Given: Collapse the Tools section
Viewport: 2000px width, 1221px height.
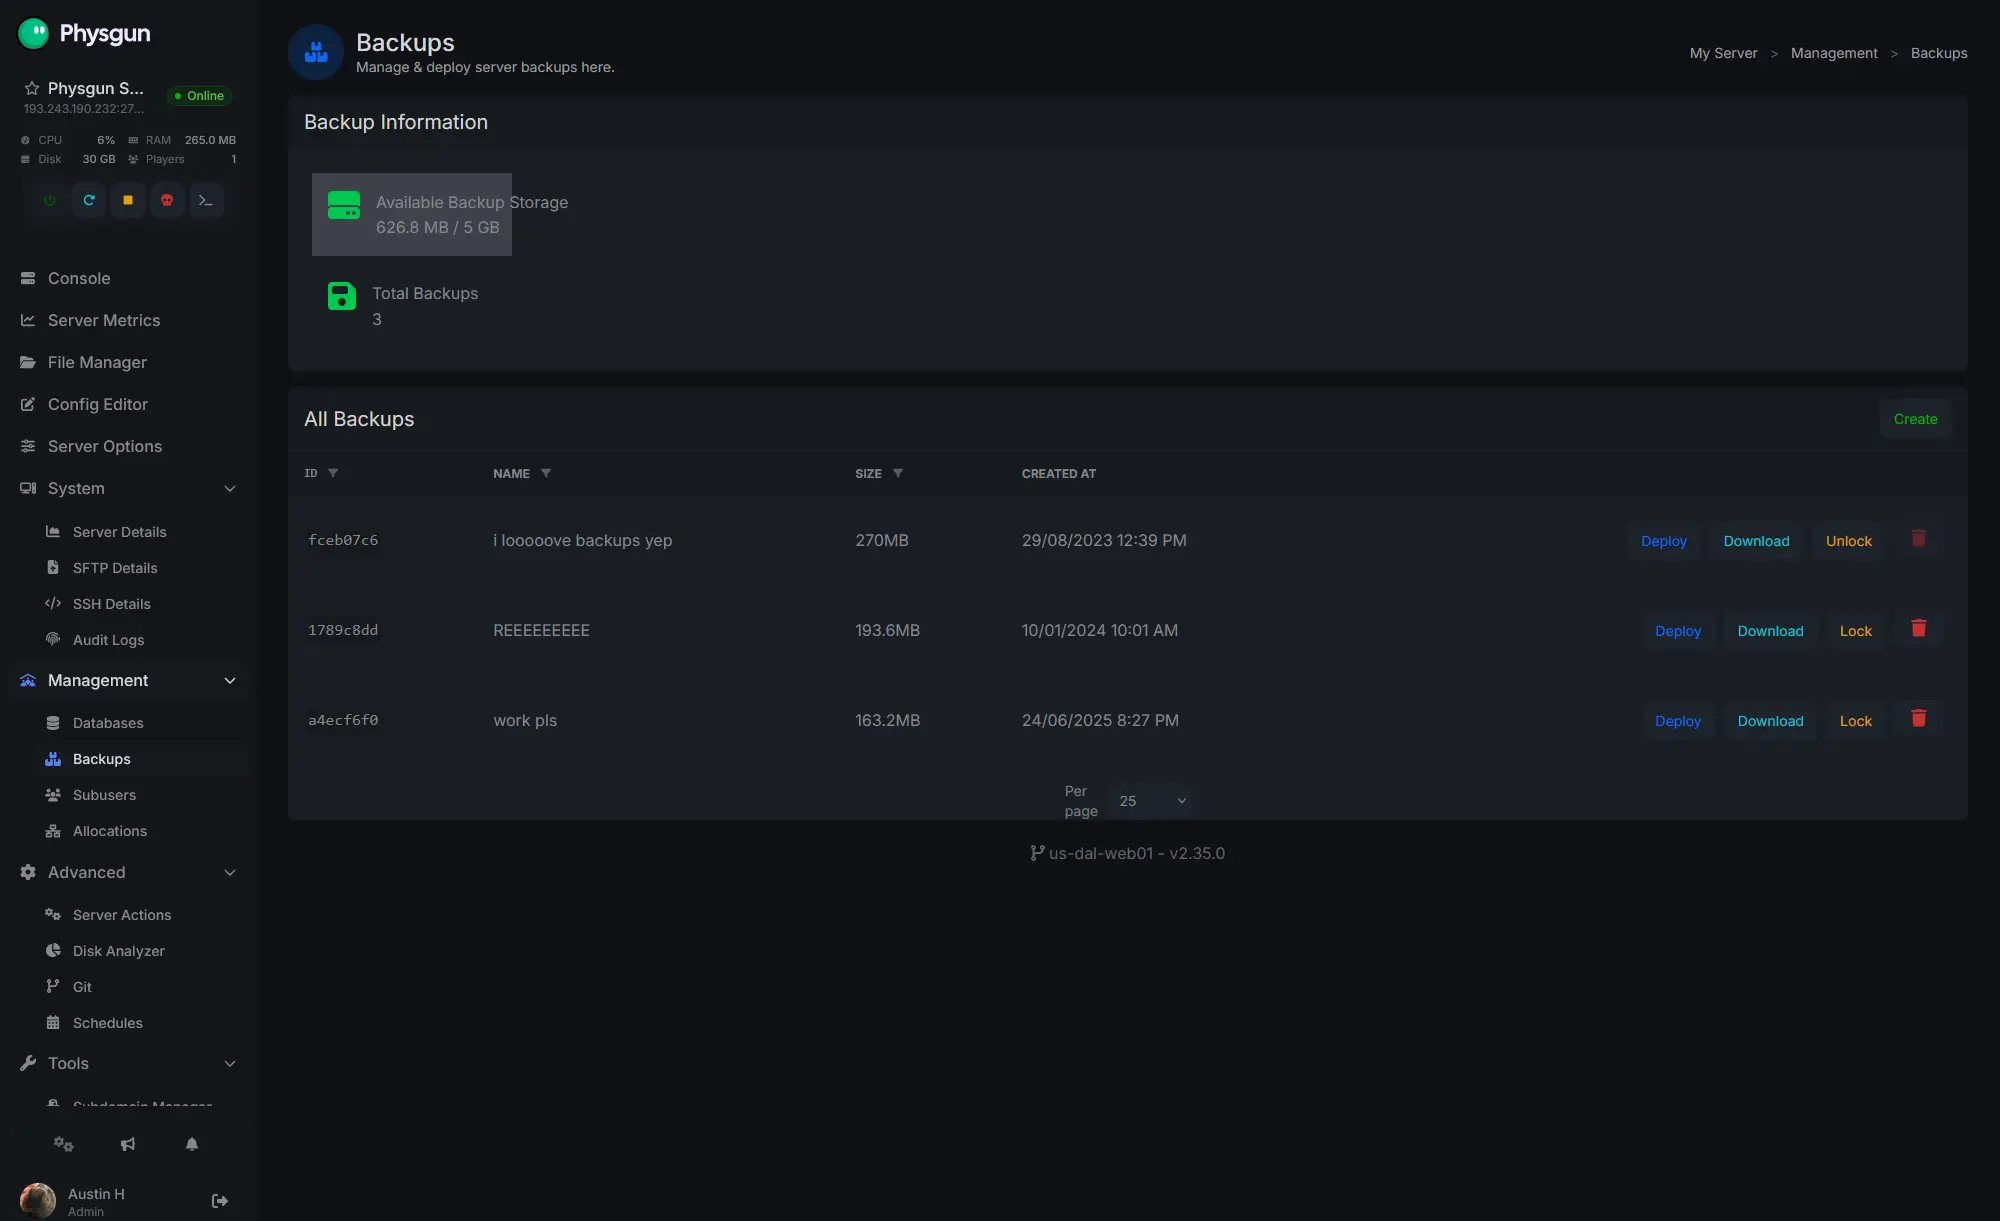Looking at the screenshot, I should tap(128, 1063).
